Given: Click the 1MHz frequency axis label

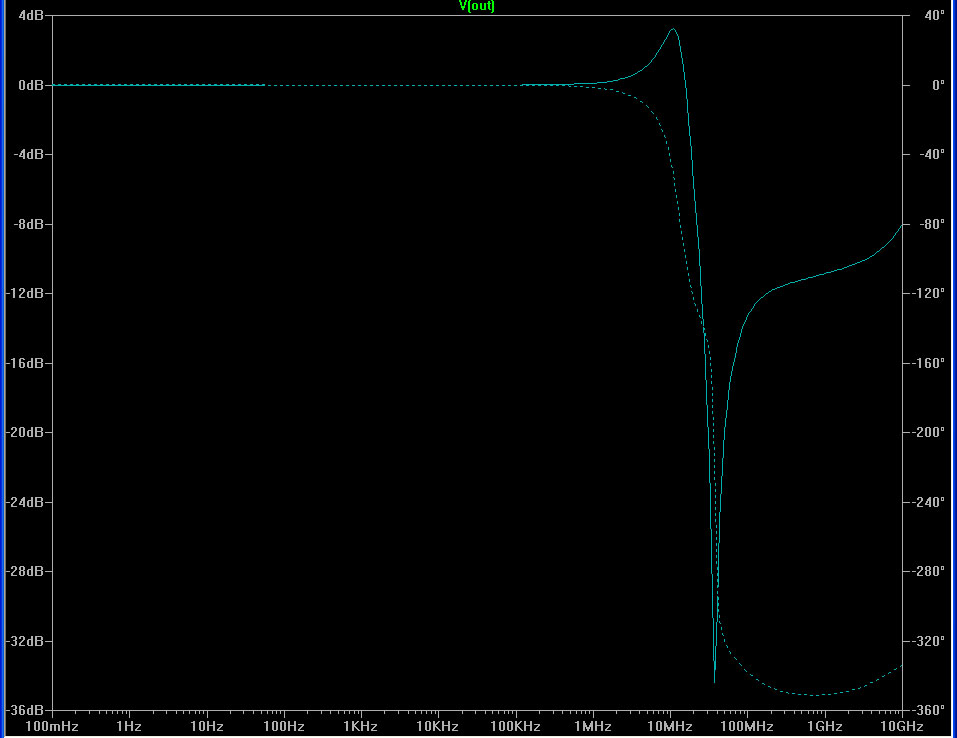Looking at the screenshot, I should click(593, 726).
